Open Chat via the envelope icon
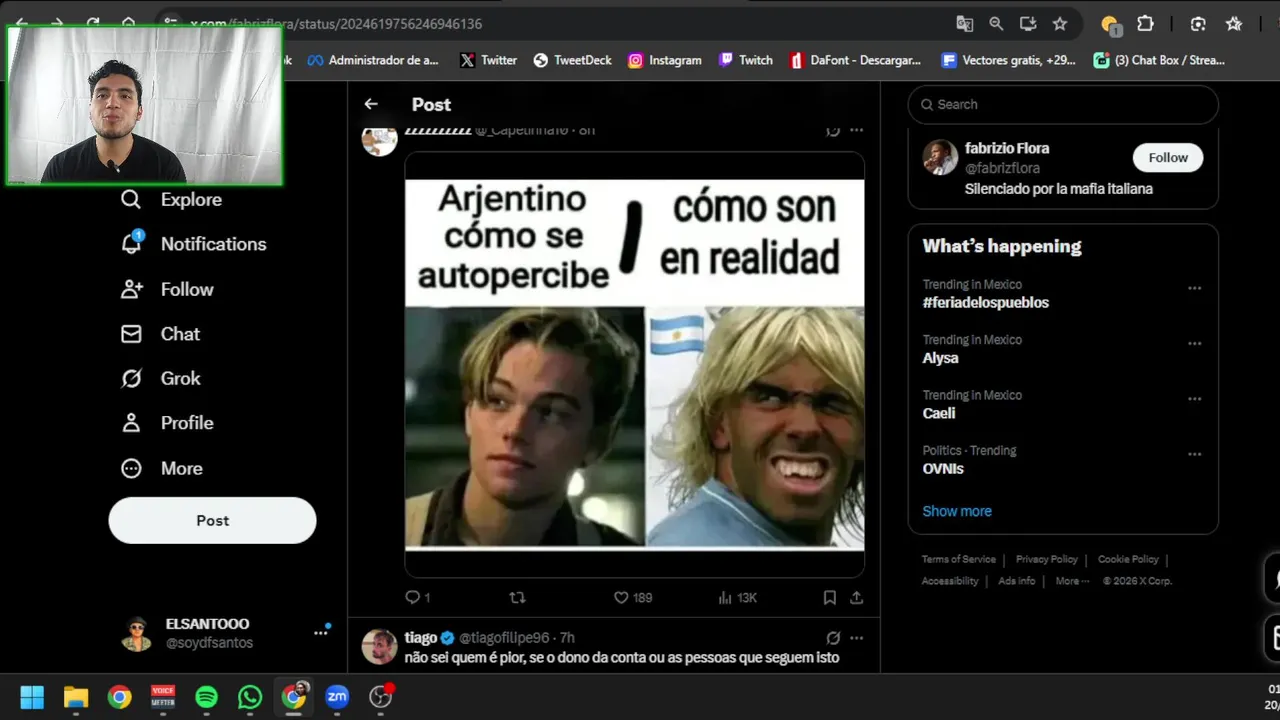Viewport: 1280px width, 720px height. (x=160, y=334)
